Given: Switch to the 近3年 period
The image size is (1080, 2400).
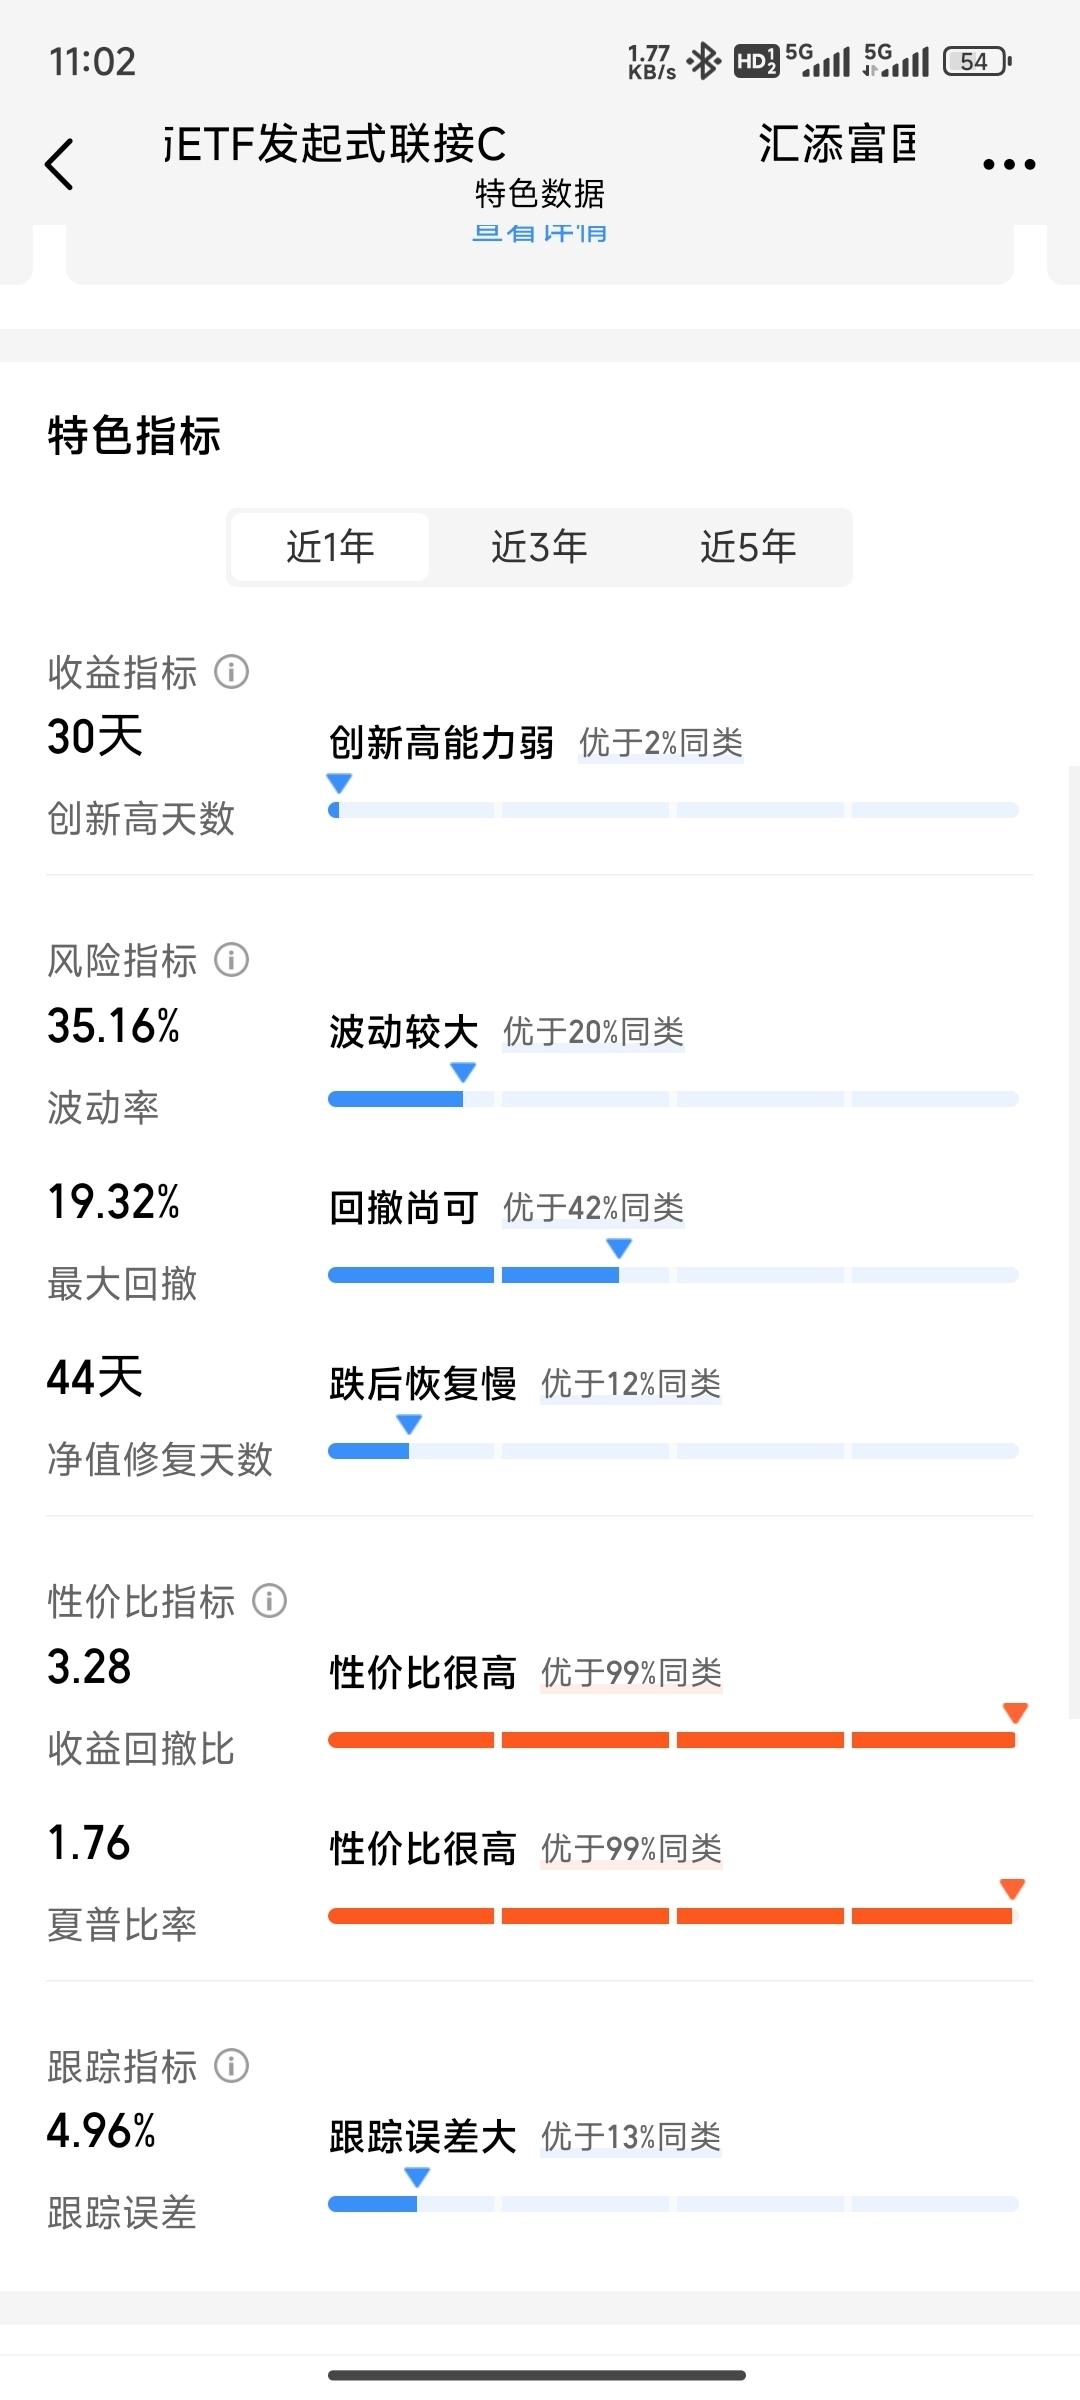Looking at the screenshot, I should pos(539,547).
